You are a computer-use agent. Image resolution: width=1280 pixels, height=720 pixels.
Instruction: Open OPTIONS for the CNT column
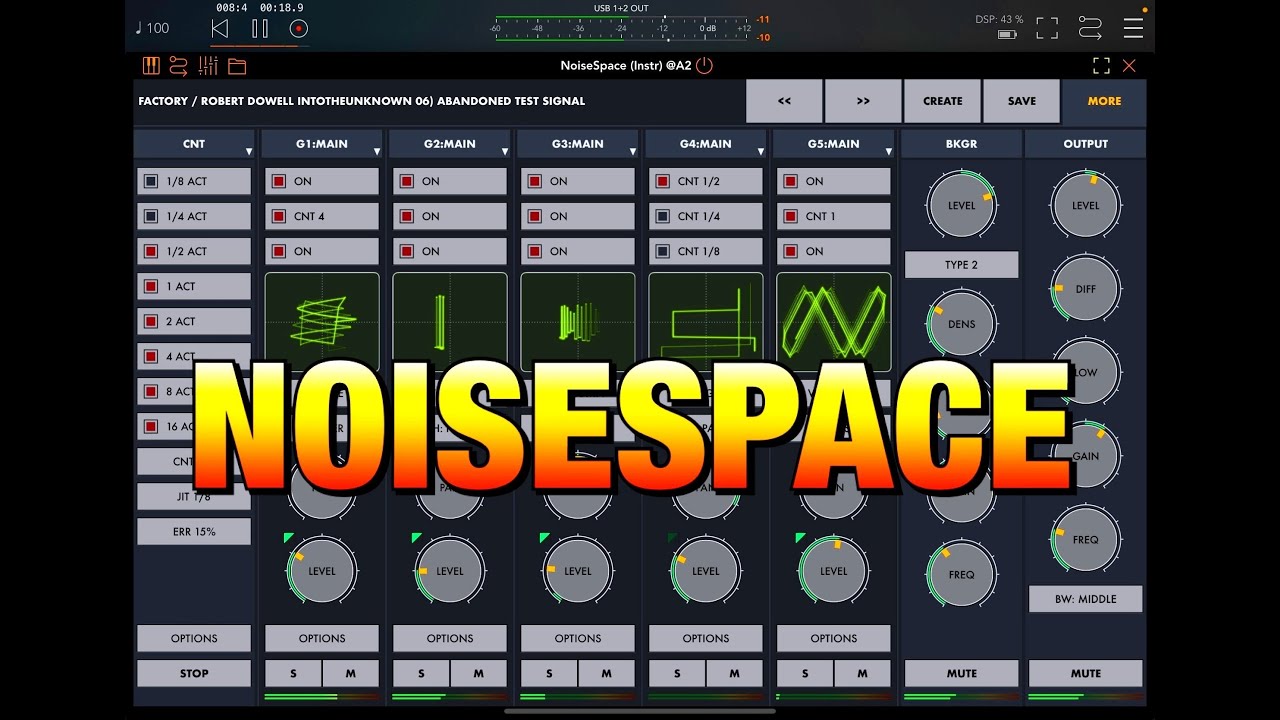click(194, 638)
